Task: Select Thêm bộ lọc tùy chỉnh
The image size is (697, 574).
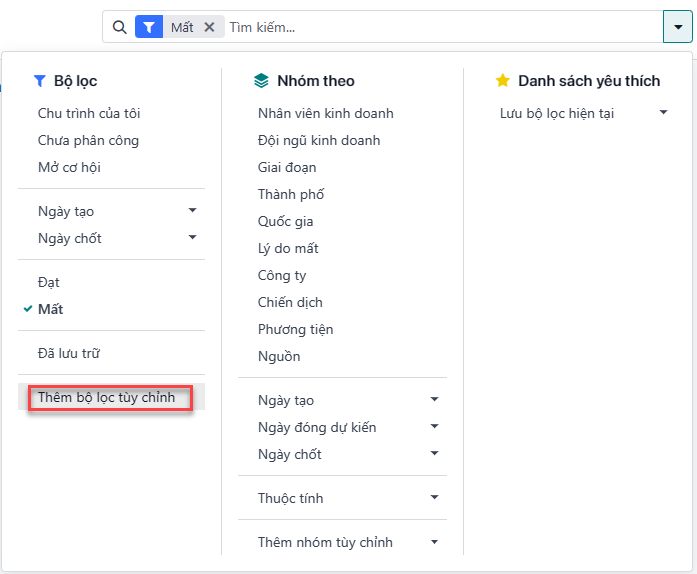Action: (107, 397)
